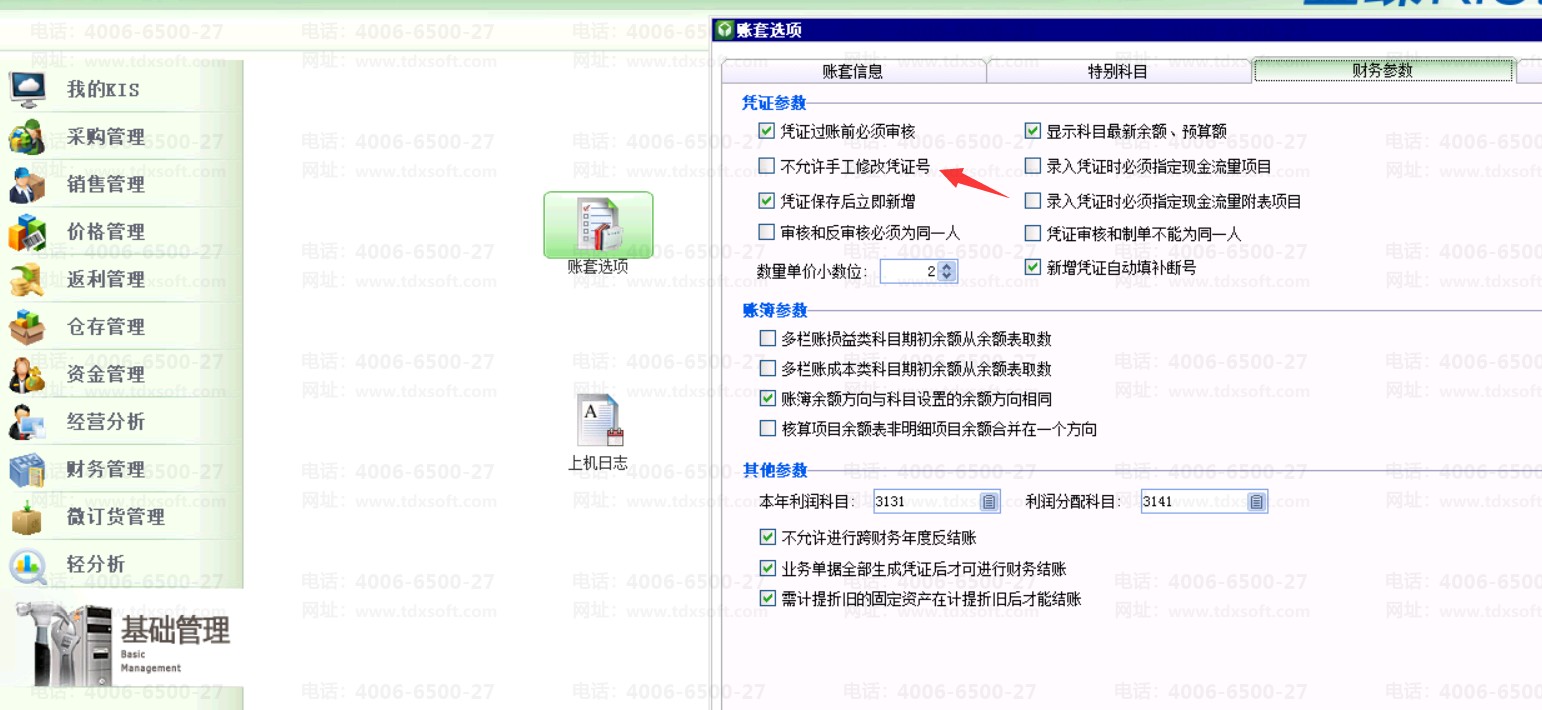1542x710 pixels.
Task: Switch to the 账套信息 tab
Action: click(852, 71)
